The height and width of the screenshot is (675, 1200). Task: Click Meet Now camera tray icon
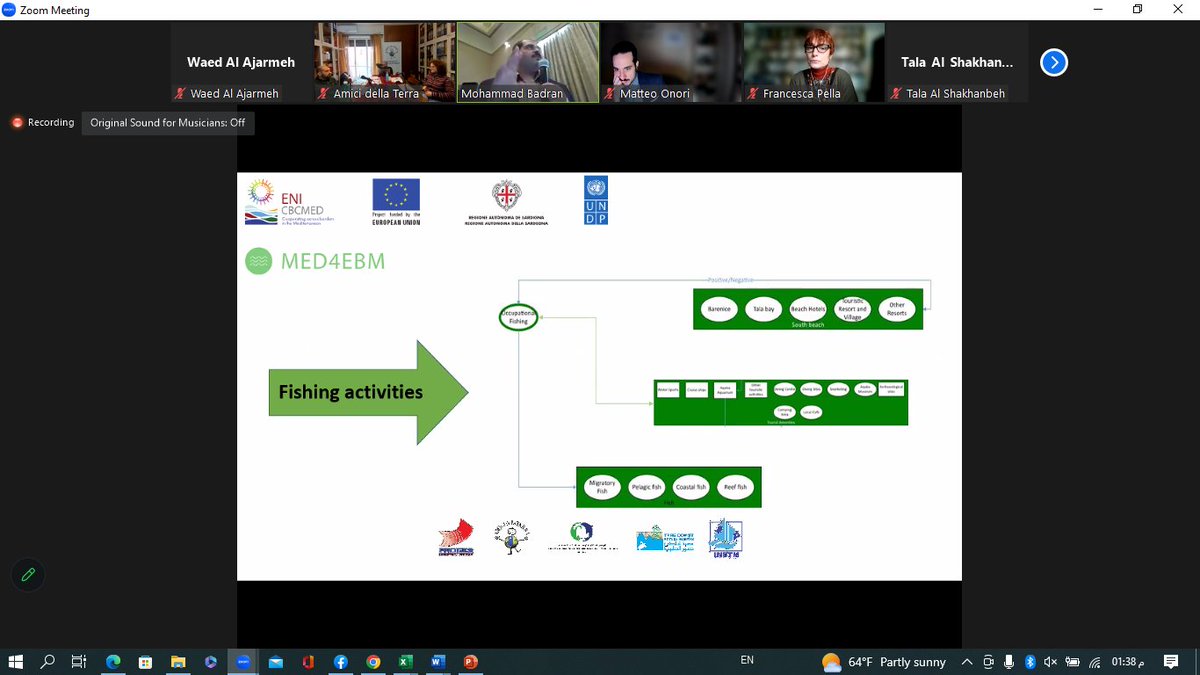tap(989, 662)
